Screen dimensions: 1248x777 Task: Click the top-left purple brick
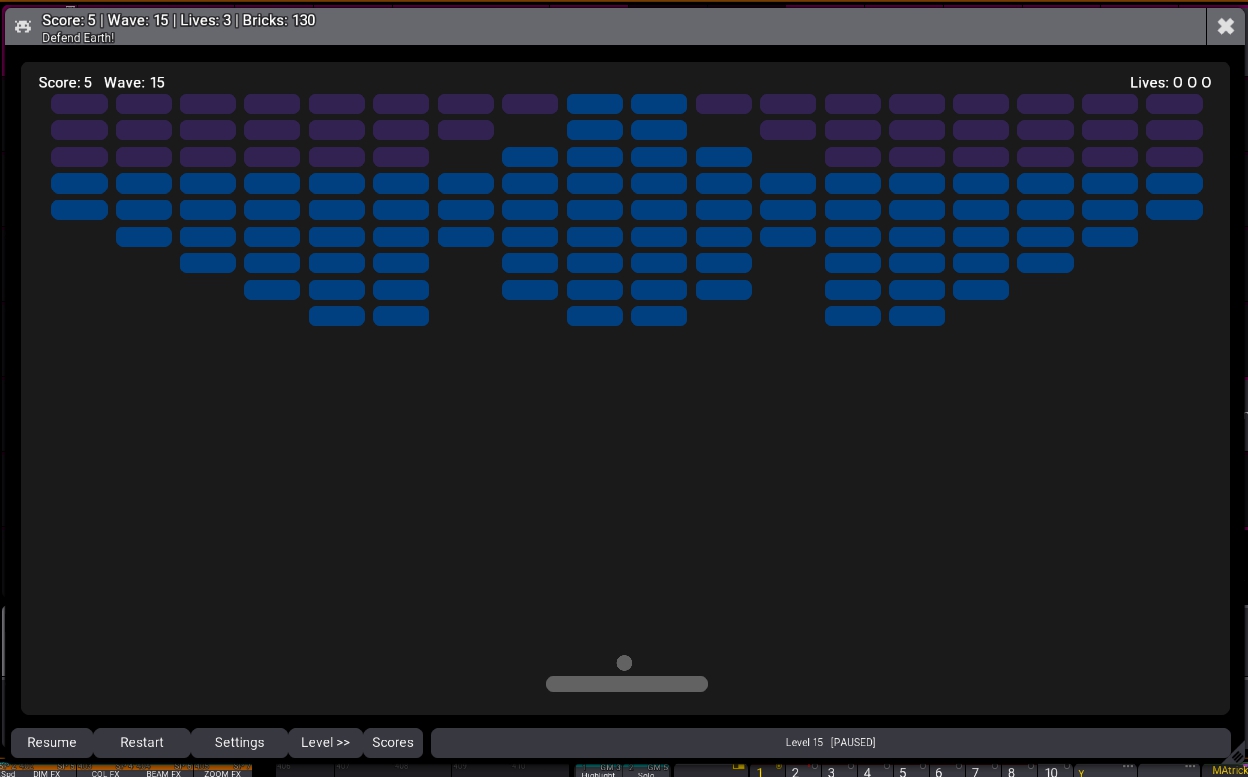tap(79, 104)
